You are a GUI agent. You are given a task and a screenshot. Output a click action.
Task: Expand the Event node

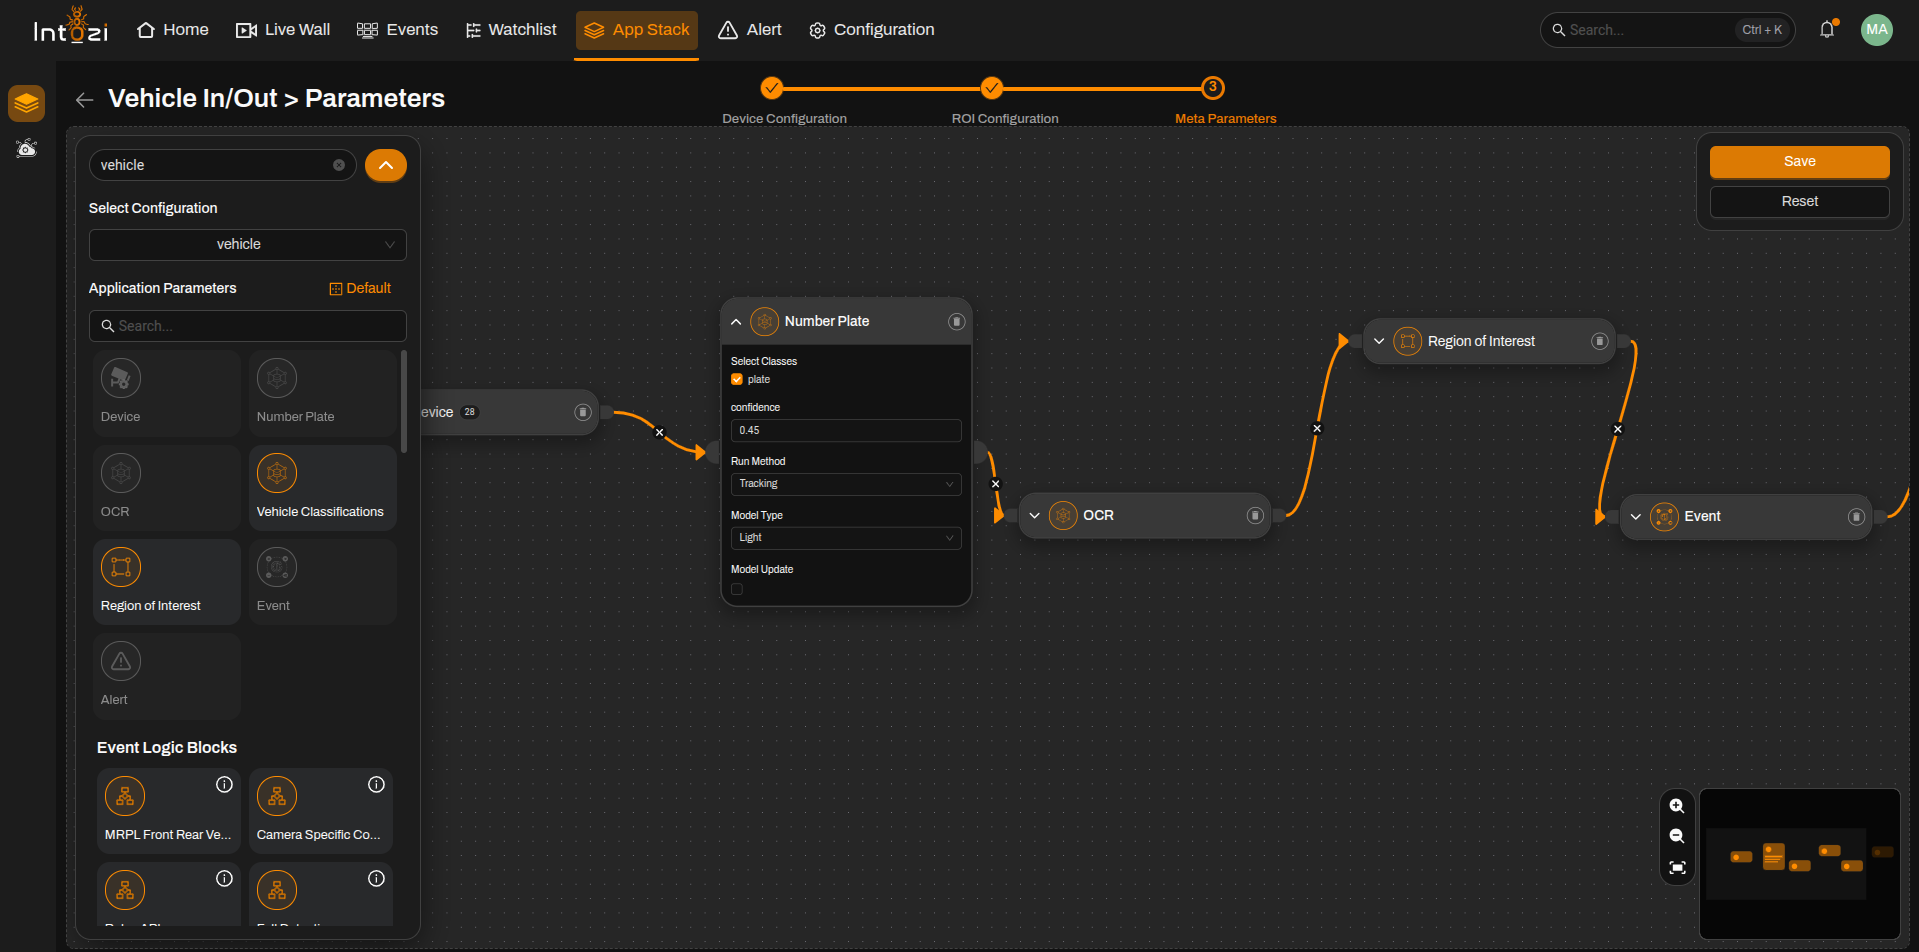point(1636,517)
